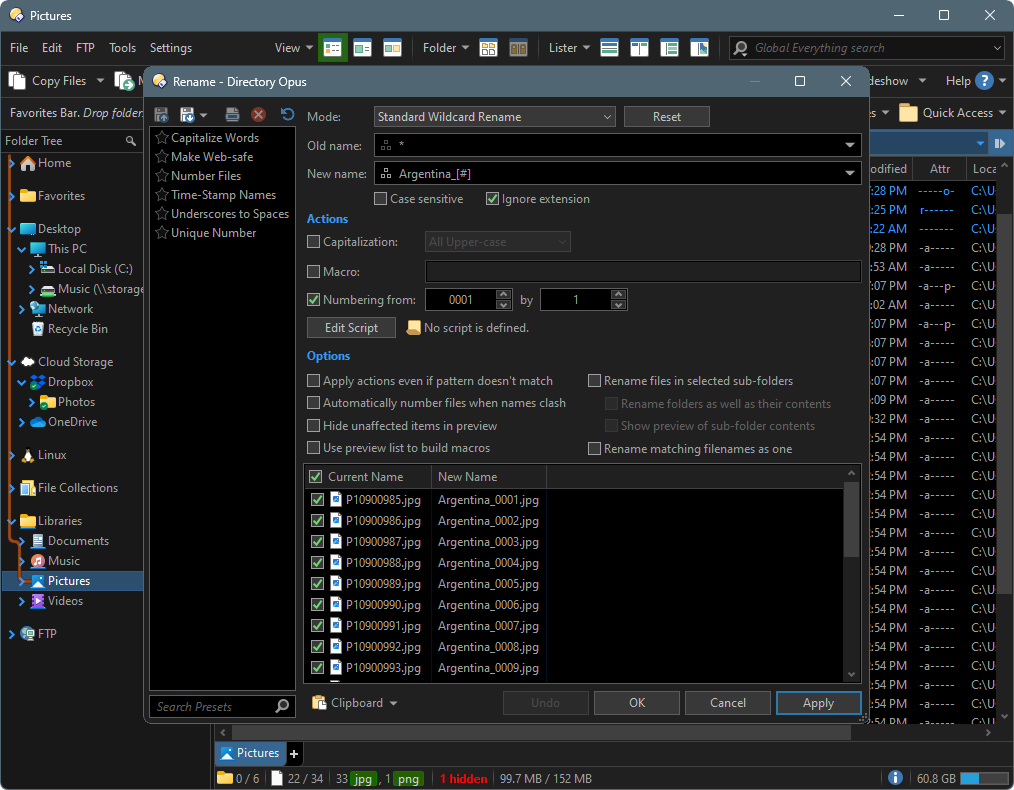
Task: Click the red delete preset icon
Action: [258, 116]
